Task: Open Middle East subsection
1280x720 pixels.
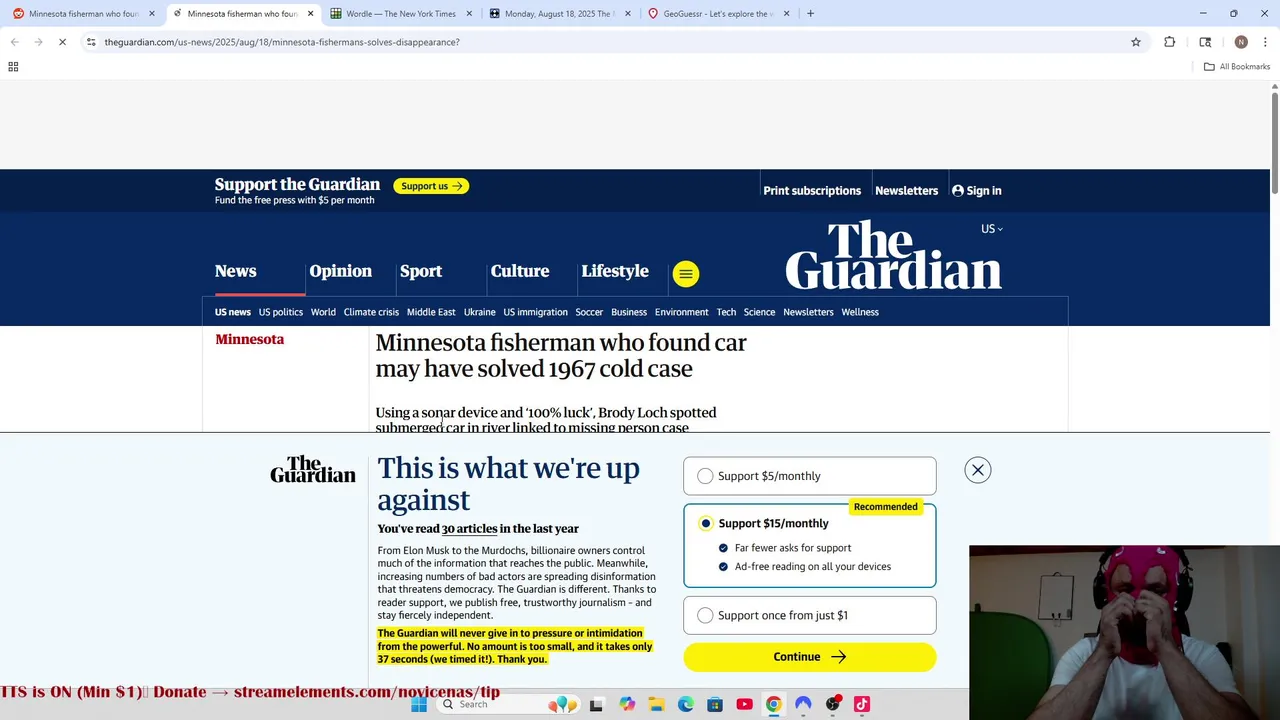Action: tap(431, 312)
